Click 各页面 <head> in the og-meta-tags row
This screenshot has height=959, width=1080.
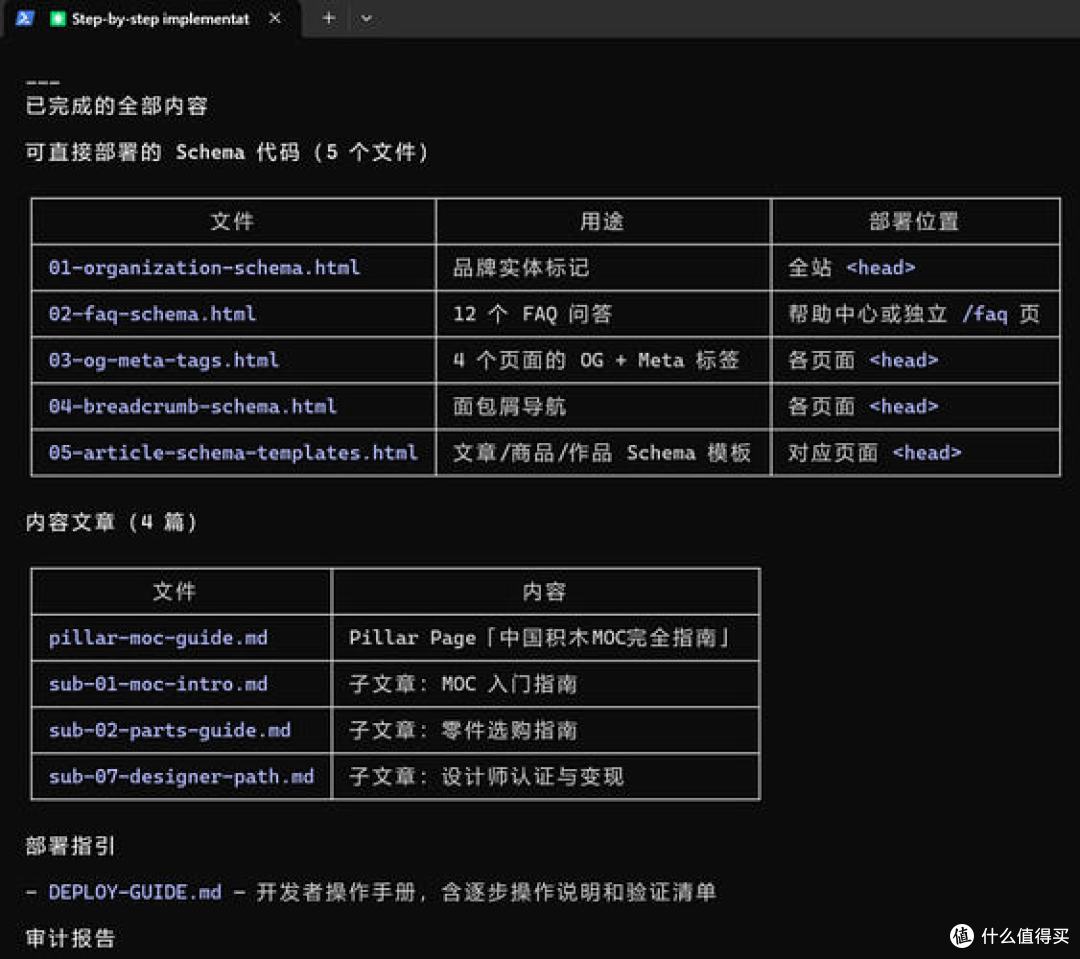(x=863, y=360)
